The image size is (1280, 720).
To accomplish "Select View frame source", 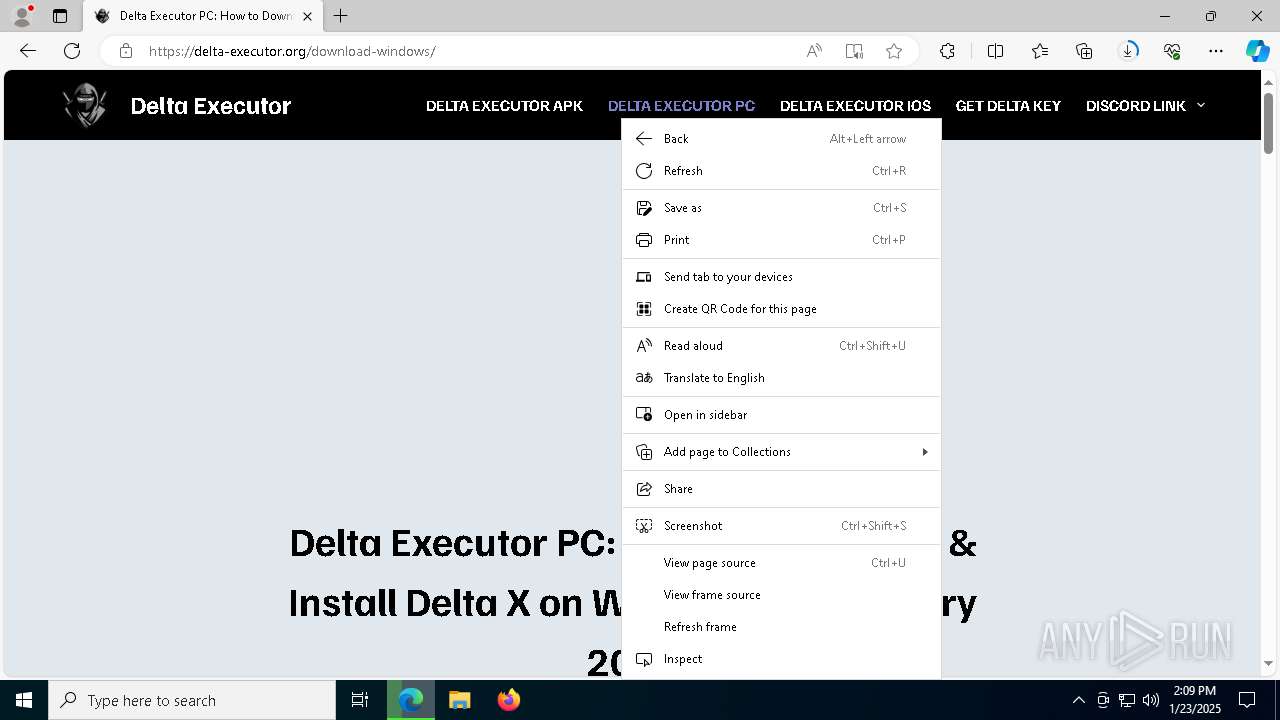I will click(x=781, y=595).
